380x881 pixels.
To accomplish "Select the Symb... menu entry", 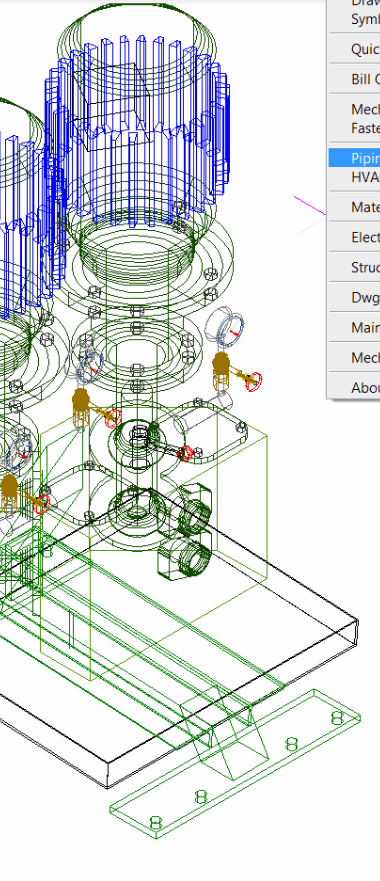I will (x=354, y=19).
